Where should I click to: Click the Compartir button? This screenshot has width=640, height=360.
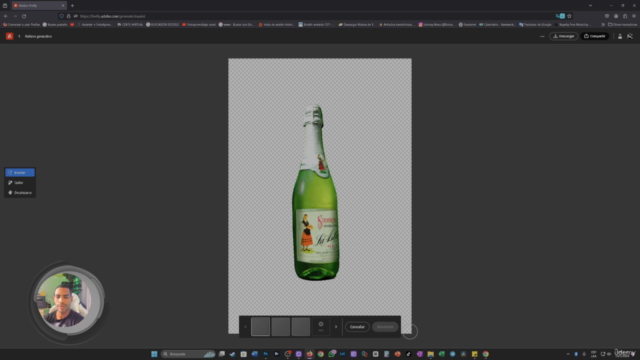595,36
